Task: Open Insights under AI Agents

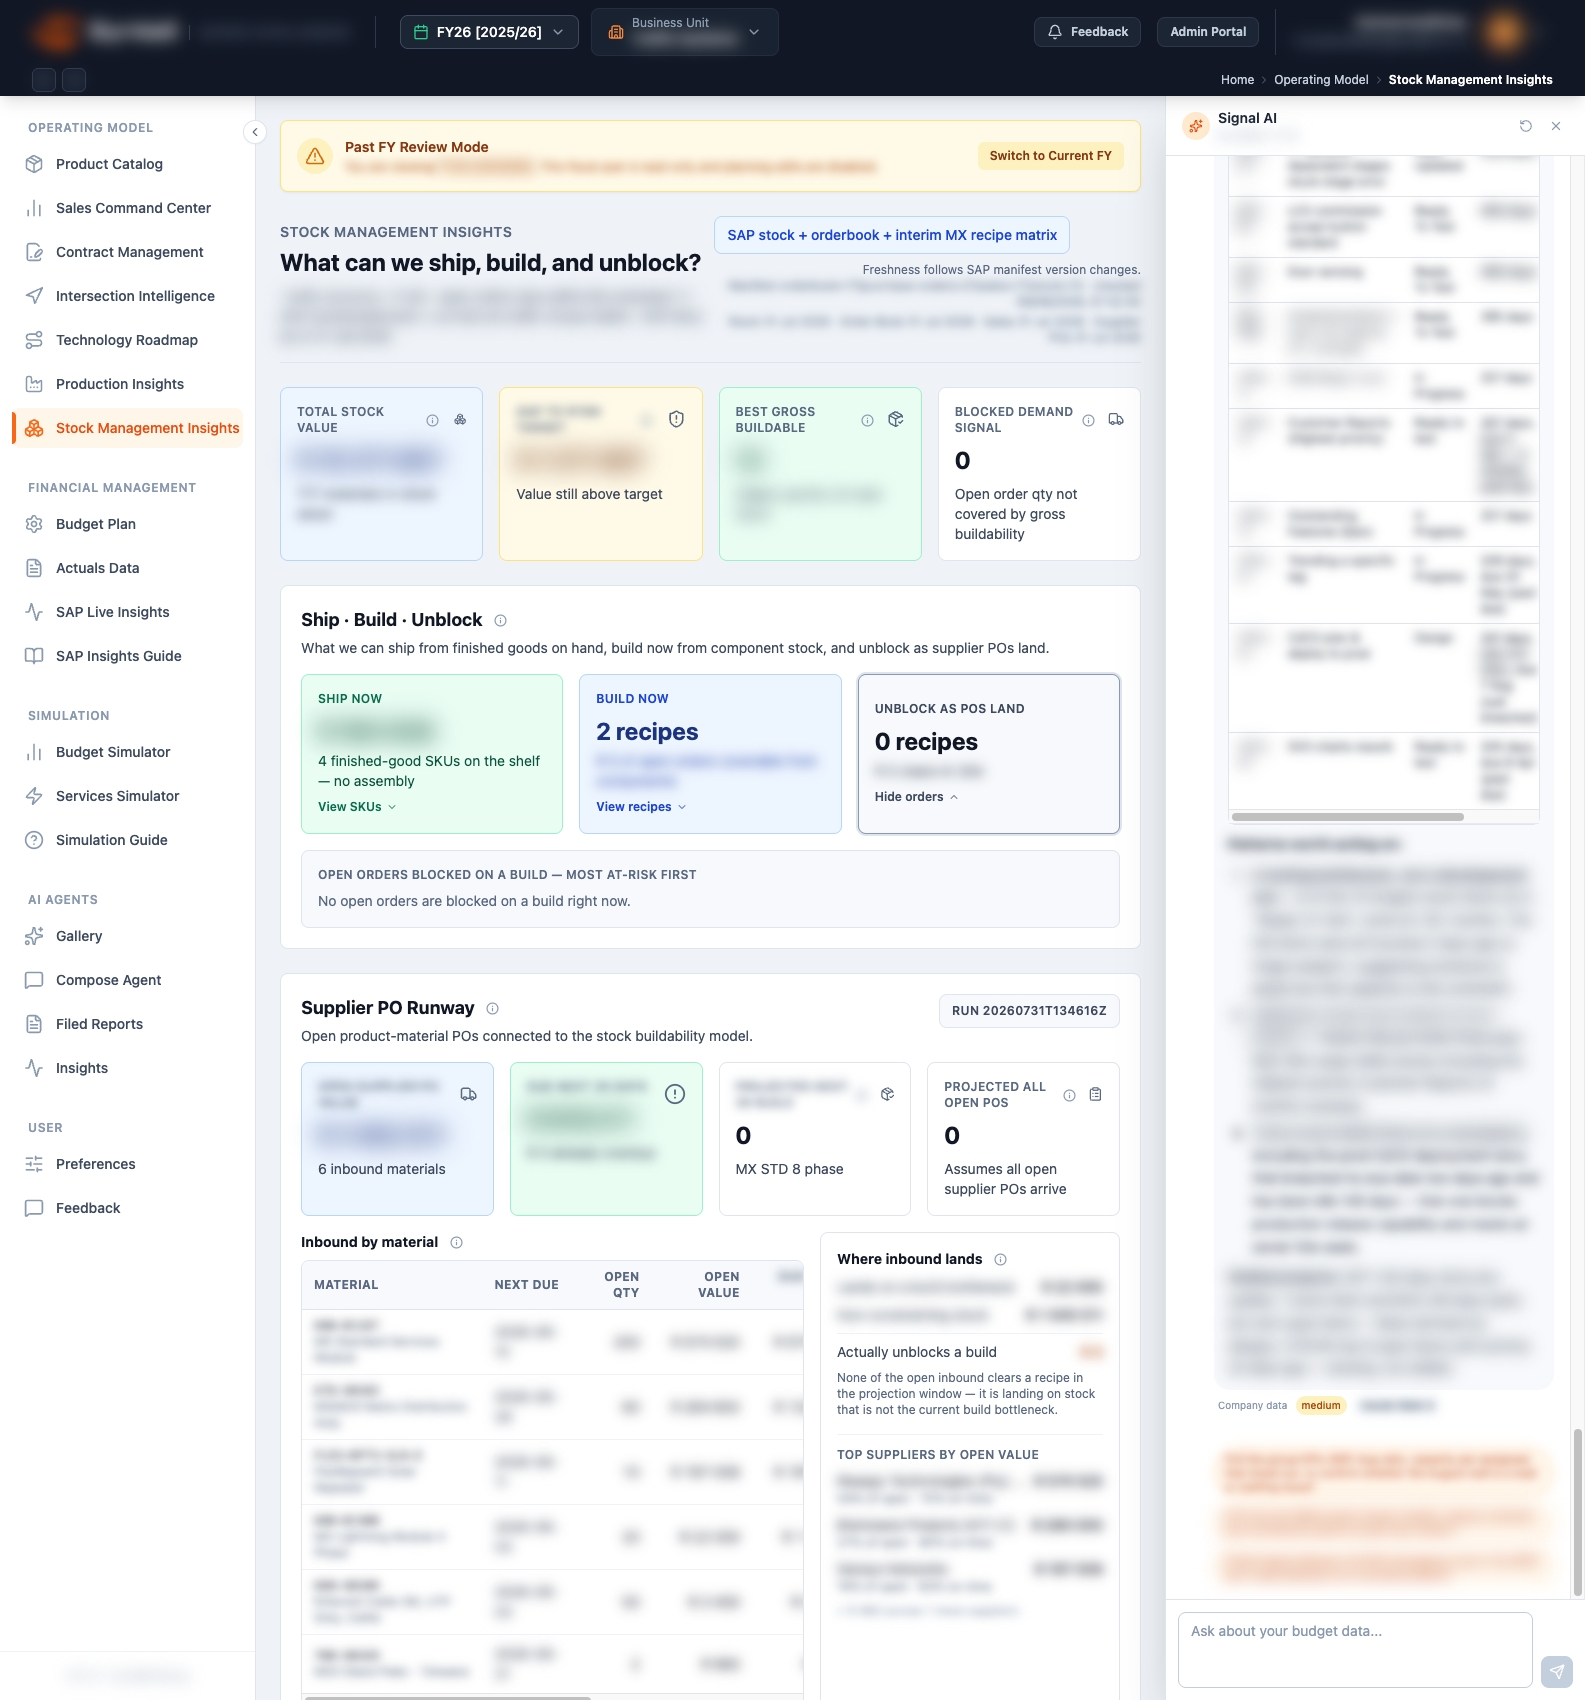Action: pyautogui.click(x=82, y=1068)
